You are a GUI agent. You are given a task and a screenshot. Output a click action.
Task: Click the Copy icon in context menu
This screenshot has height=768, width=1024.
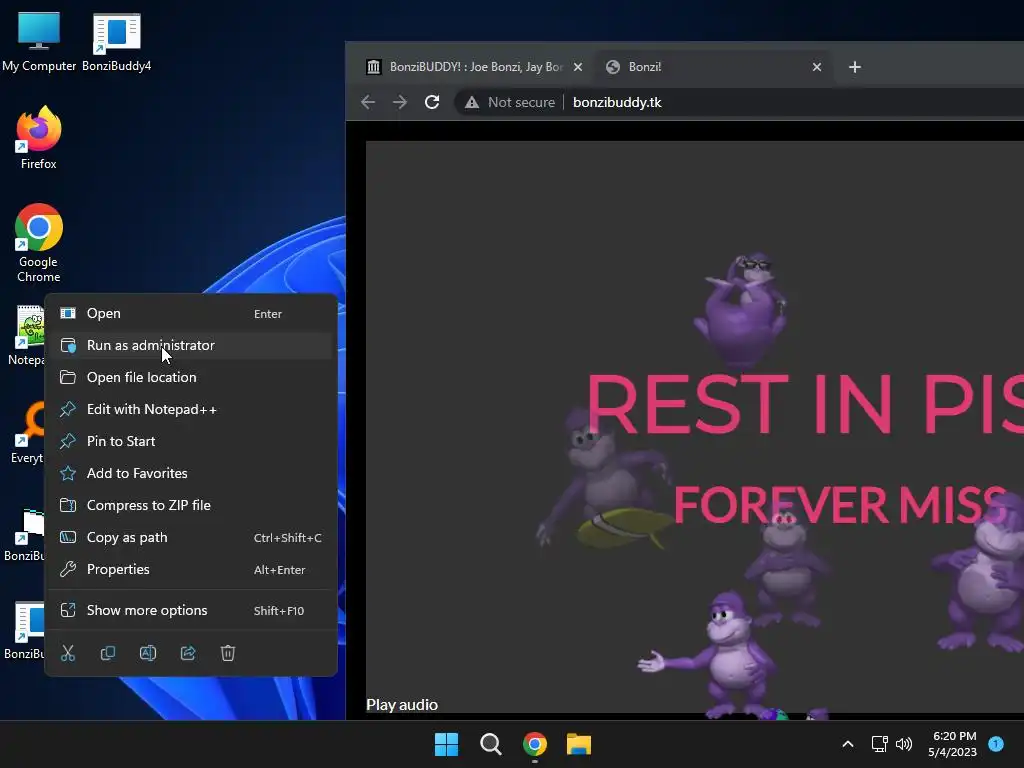click(108, 653)
